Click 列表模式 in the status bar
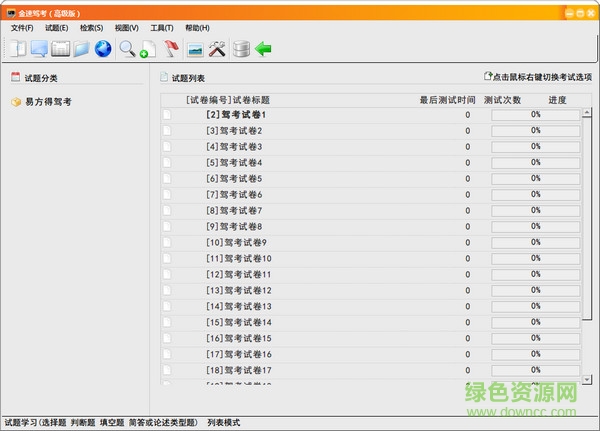Viewport: 600px width, 431px height. click(x=223, y=423)
